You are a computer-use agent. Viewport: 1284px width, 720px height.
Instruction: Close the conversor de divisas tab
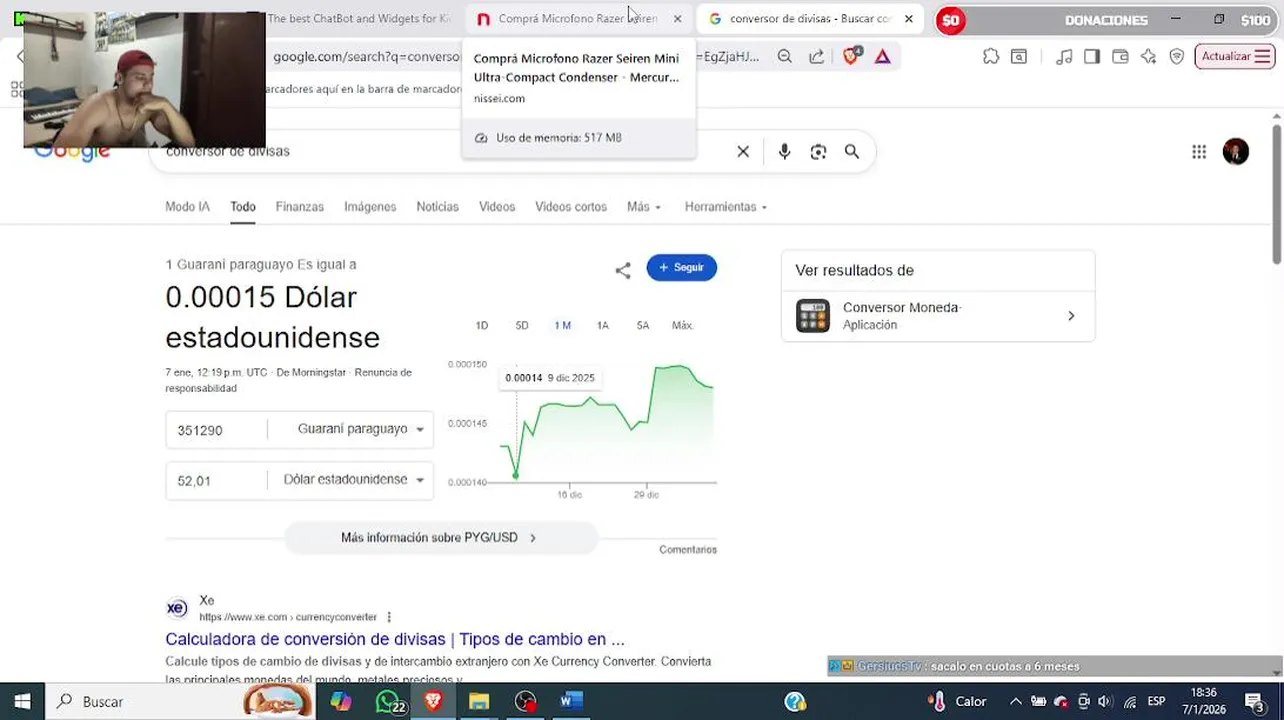(908, 19)
